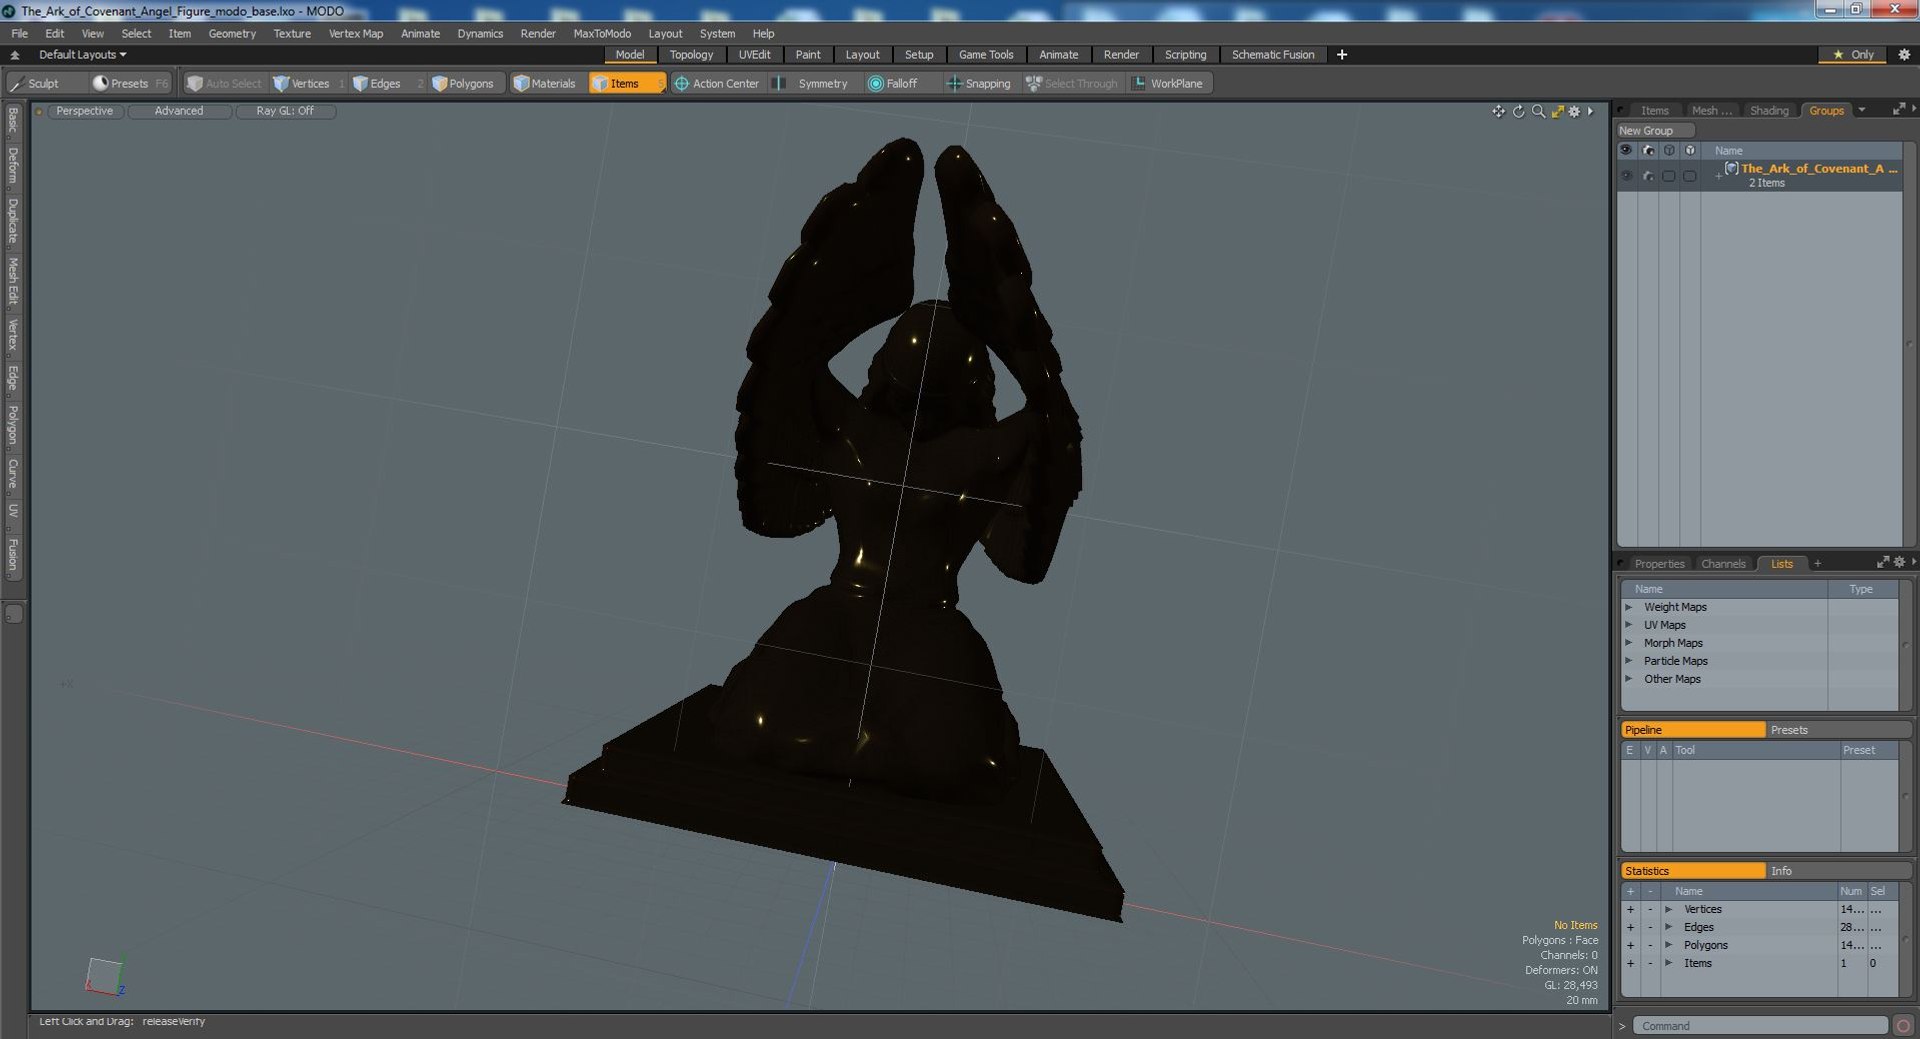
Task: Toggle the Only star button
Action: [1853, 55]
